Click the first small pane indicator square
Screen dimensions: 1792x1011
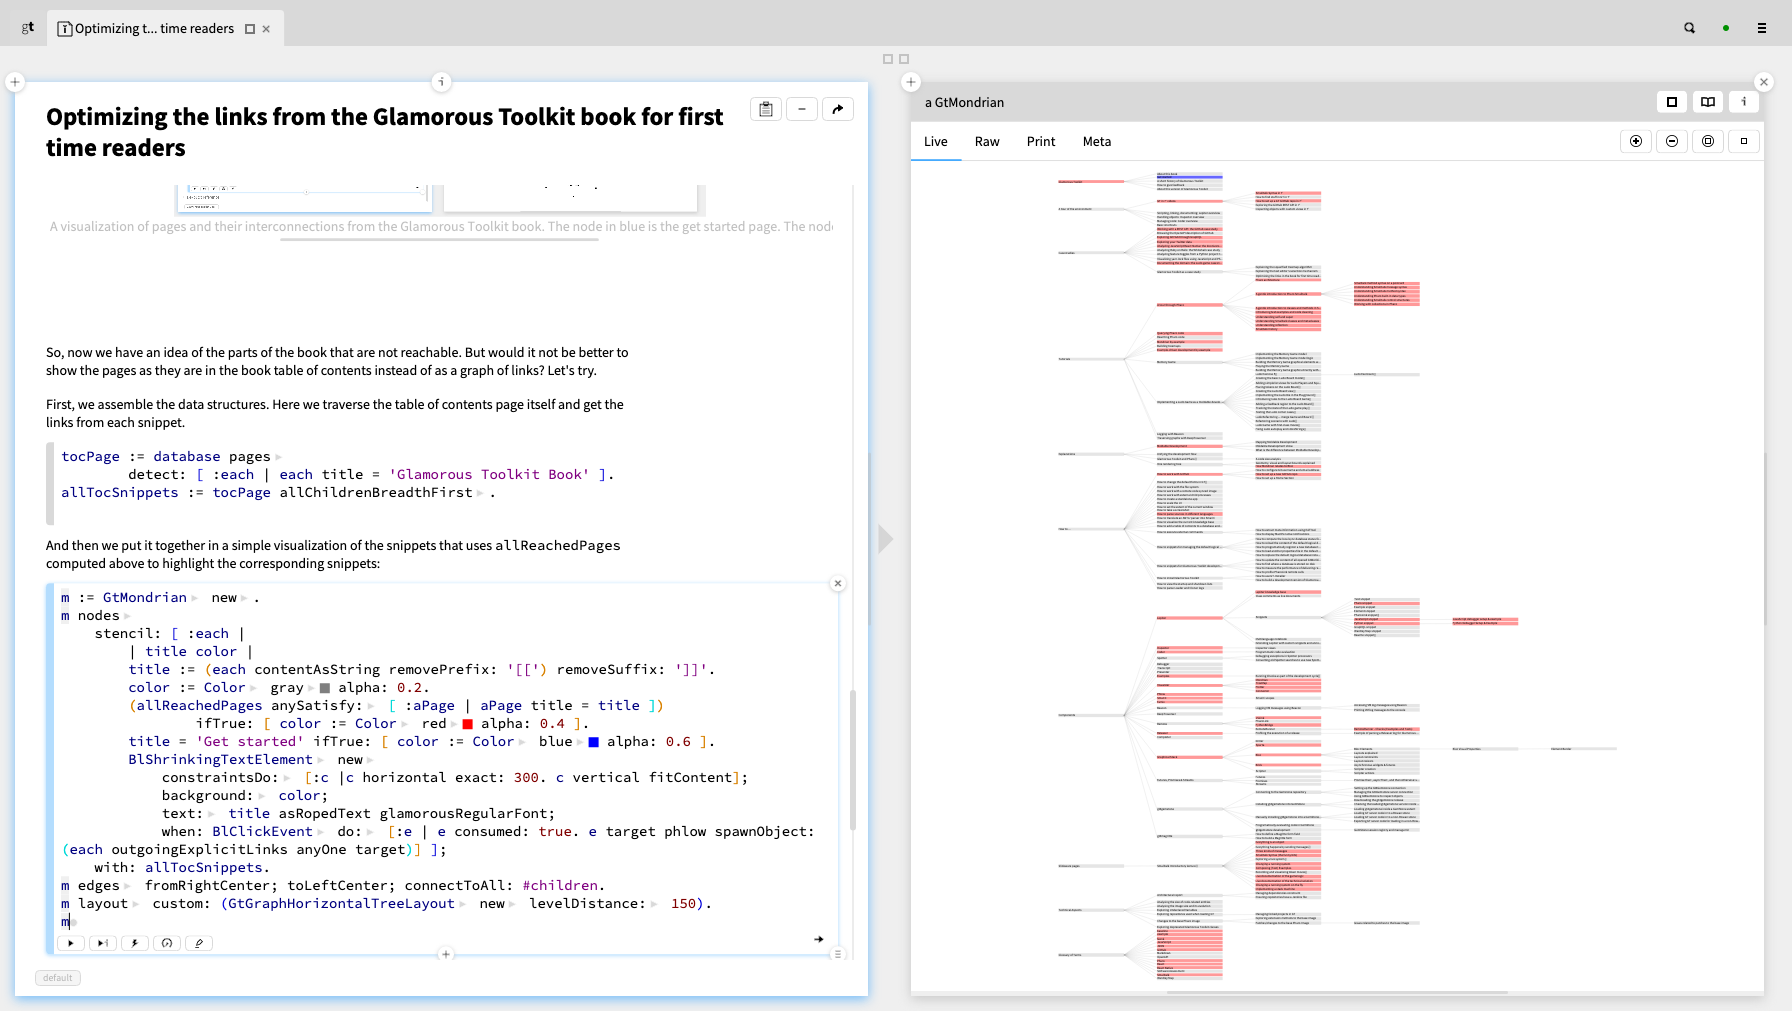(x=887, y=59)
